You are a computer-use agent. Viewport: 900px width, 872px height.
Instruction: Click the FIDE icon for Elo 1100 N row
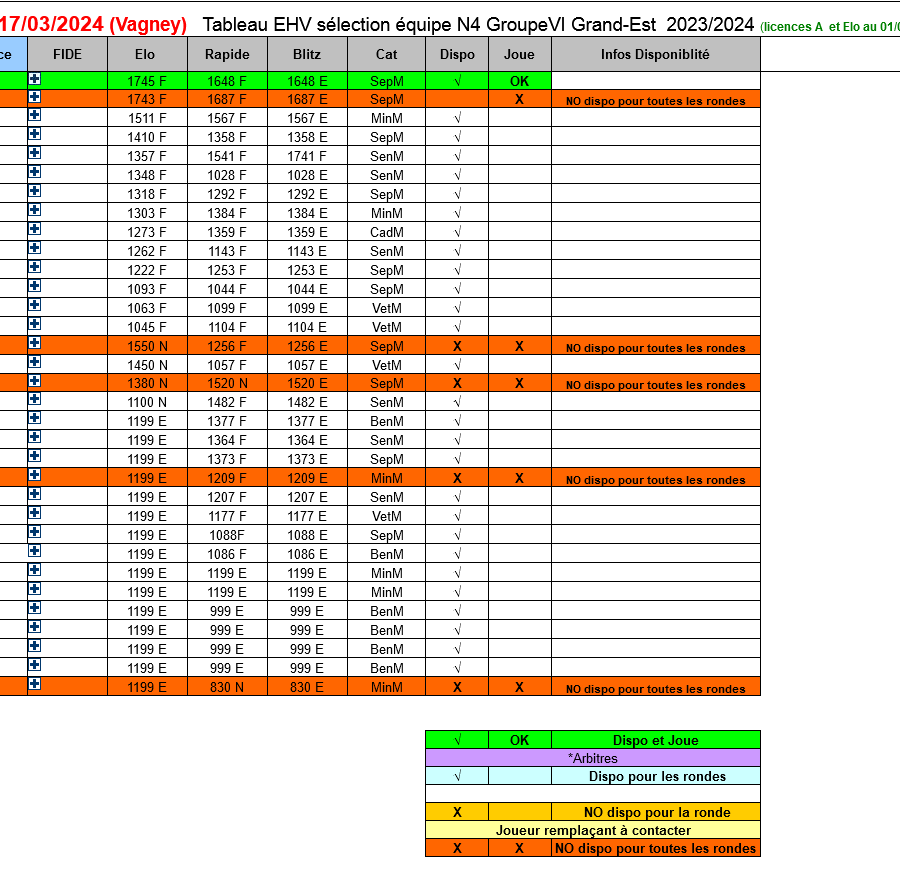pos(34,400)
